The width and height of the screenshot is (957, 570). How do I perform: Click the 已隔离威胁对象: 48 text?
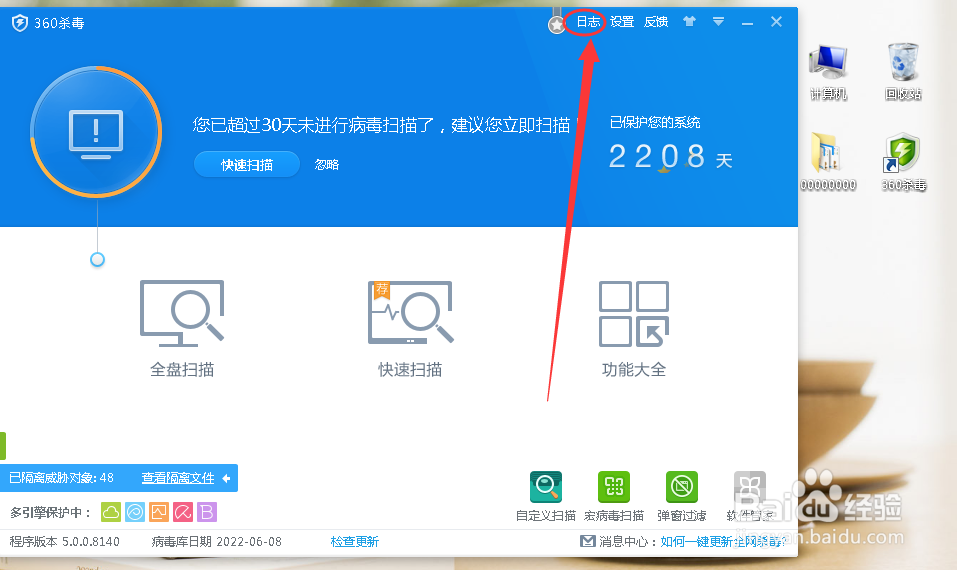(62, 478)
